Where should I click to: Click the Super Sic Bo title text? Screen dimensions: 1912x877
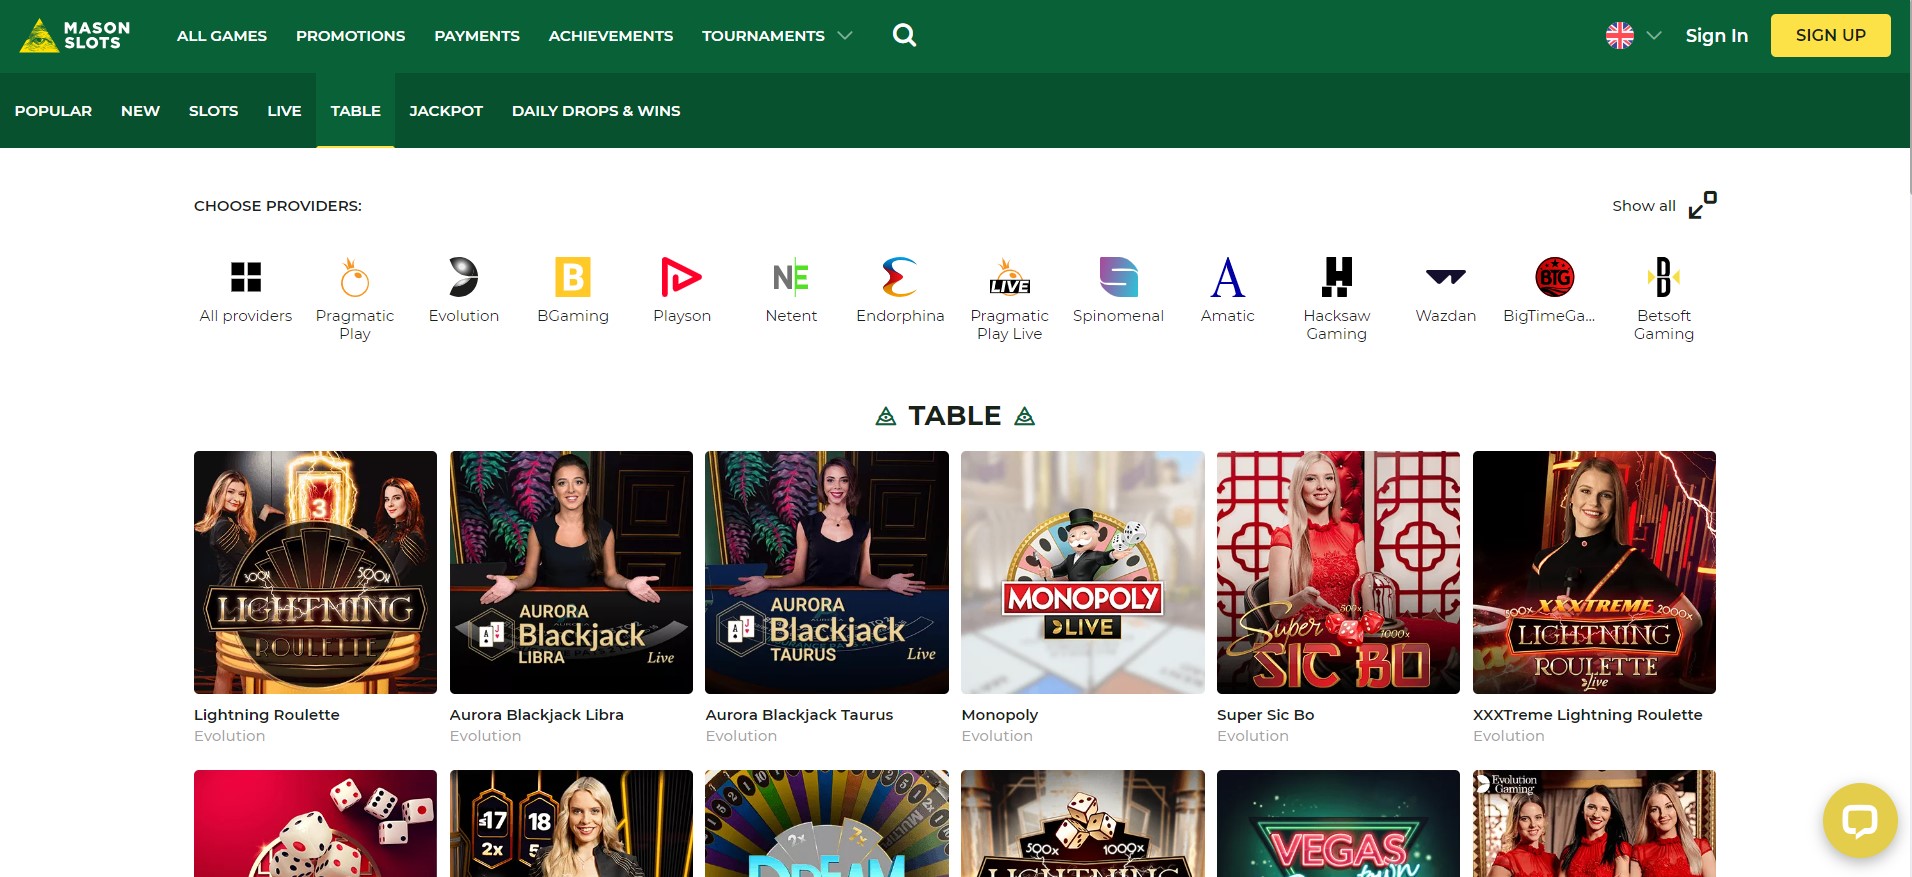[x=1266, y=715]
